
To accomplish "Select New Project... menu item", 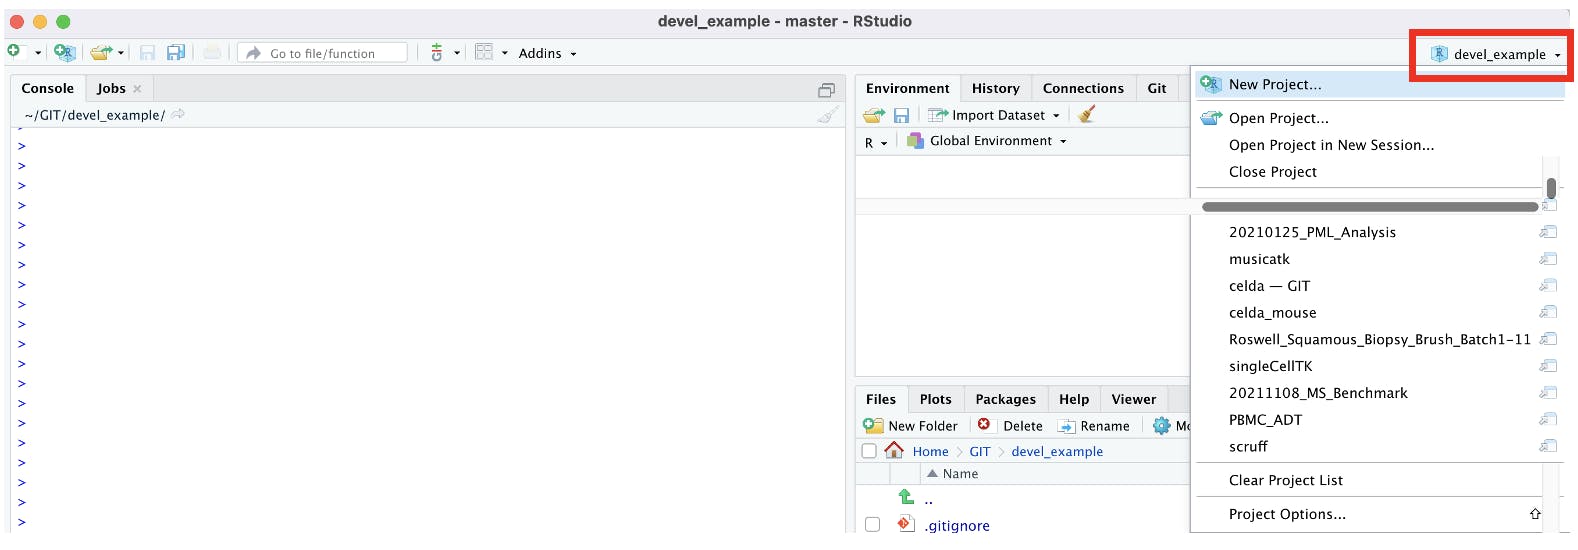I will [1377, 84].
